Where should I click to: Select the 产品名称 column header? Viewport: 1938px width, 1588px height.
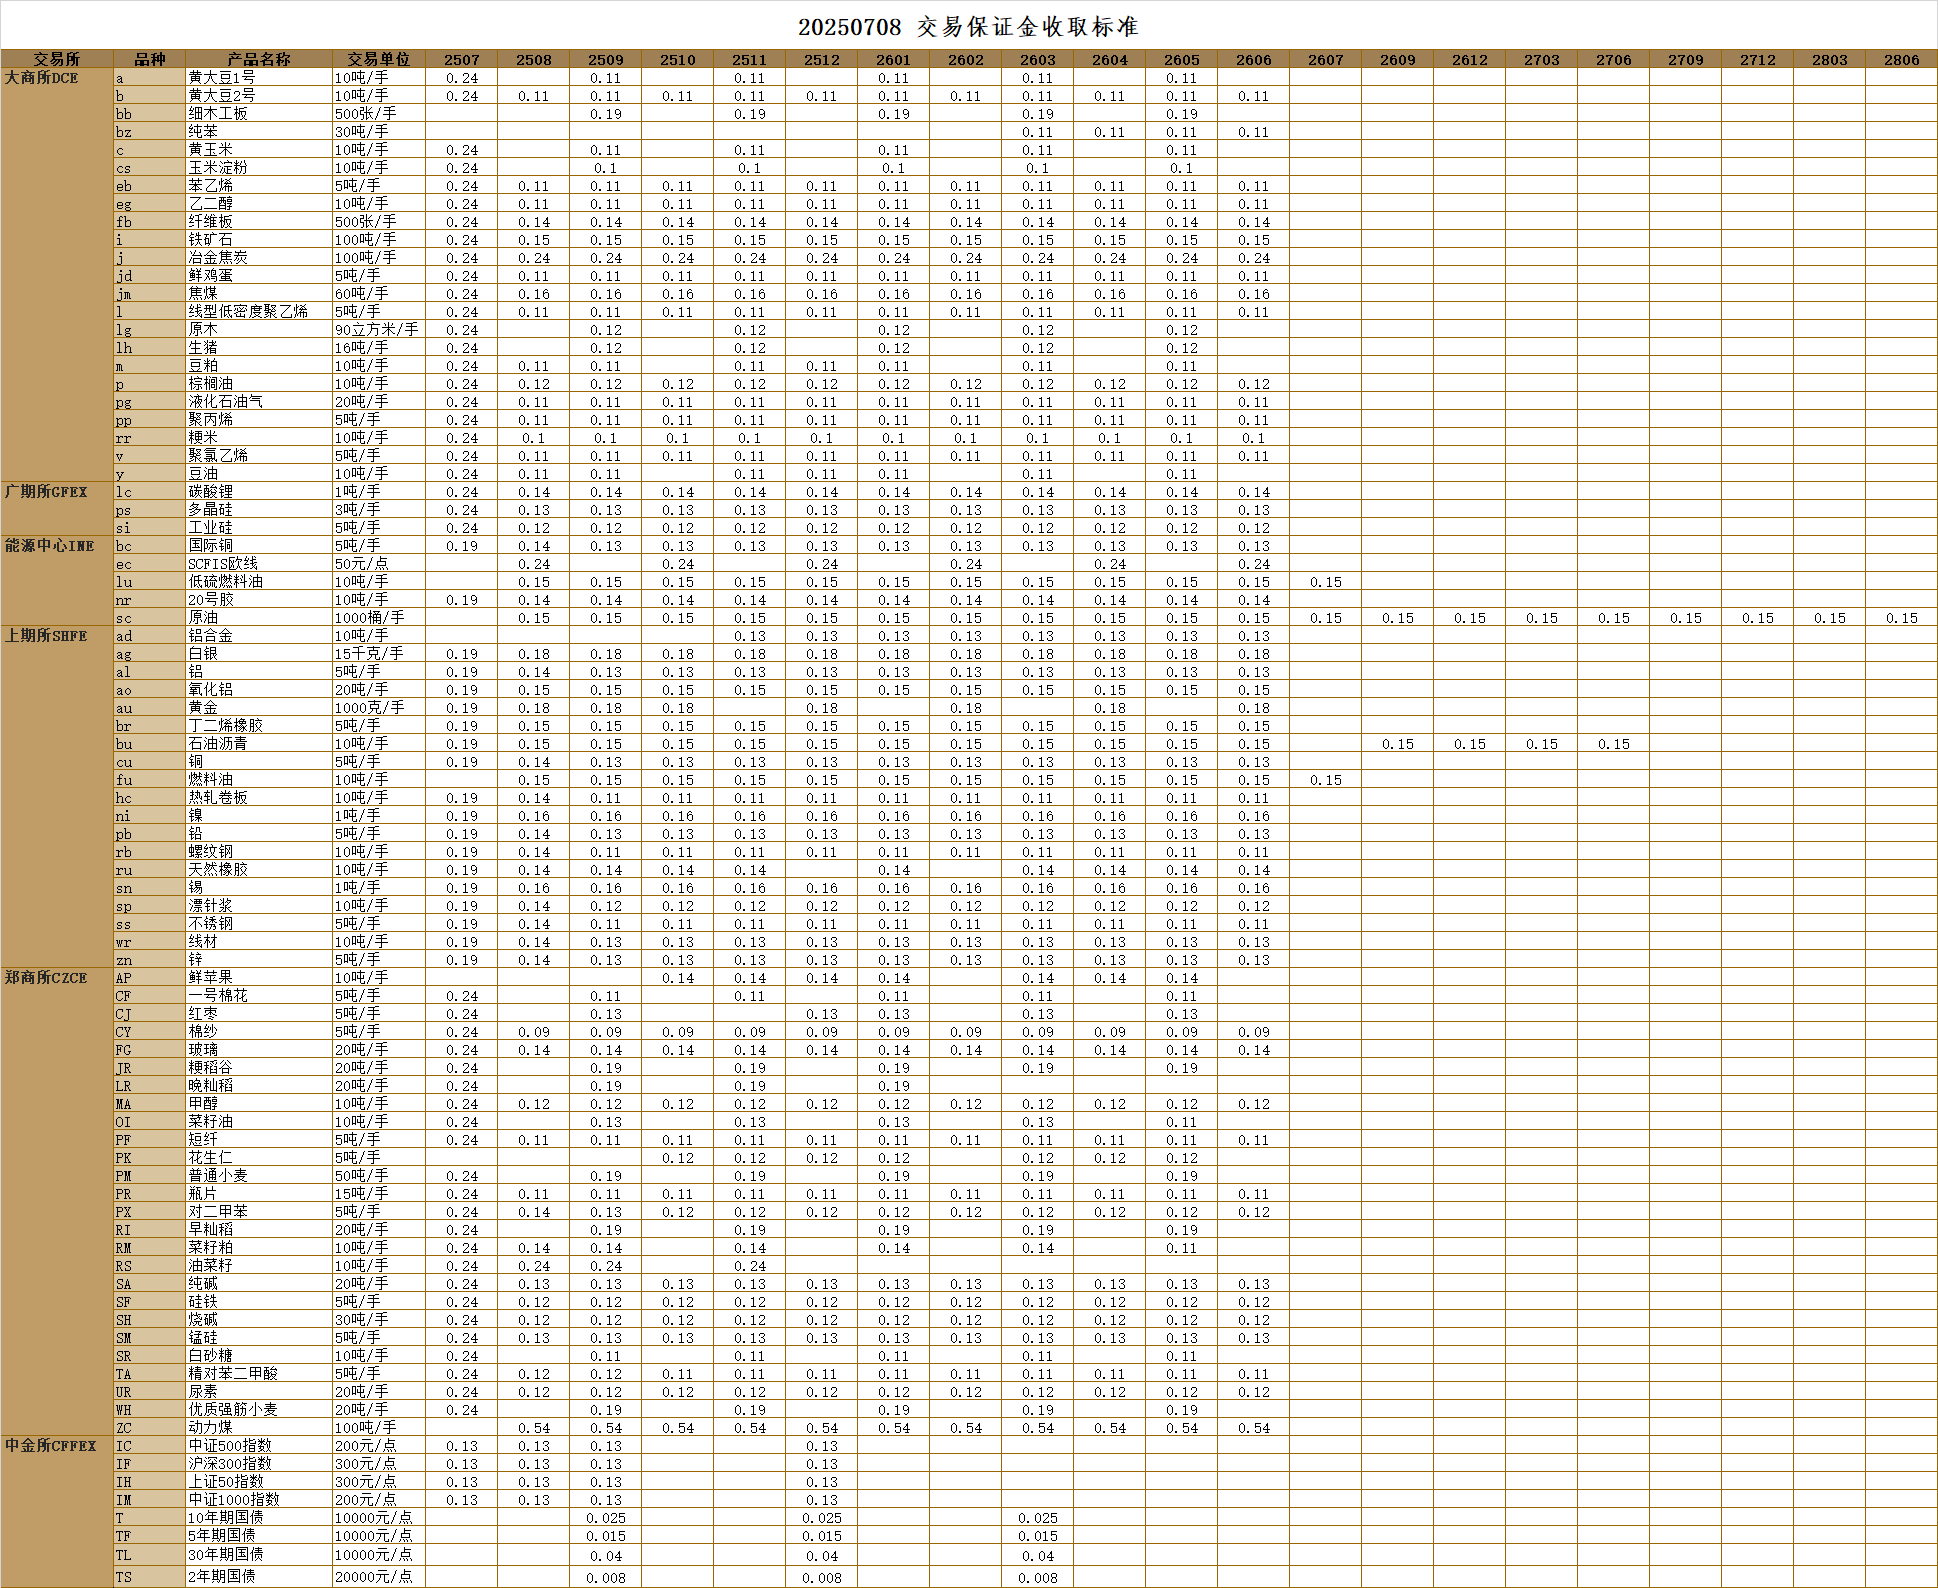[259, 60]
